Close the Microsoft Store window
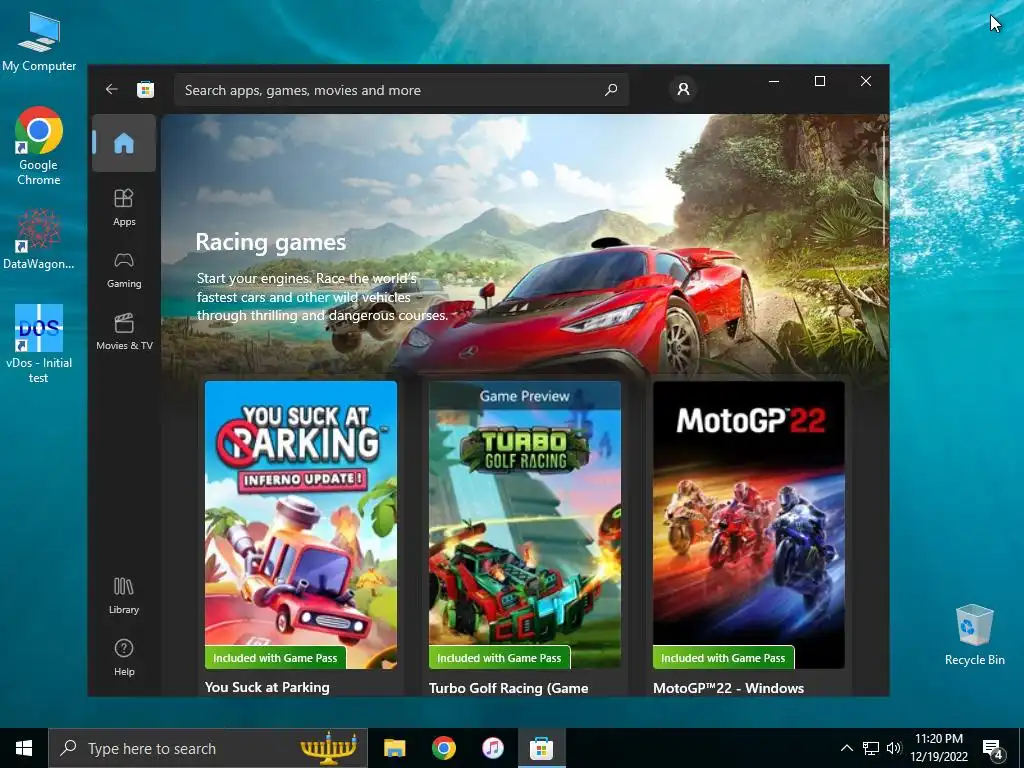 point(866,81)
